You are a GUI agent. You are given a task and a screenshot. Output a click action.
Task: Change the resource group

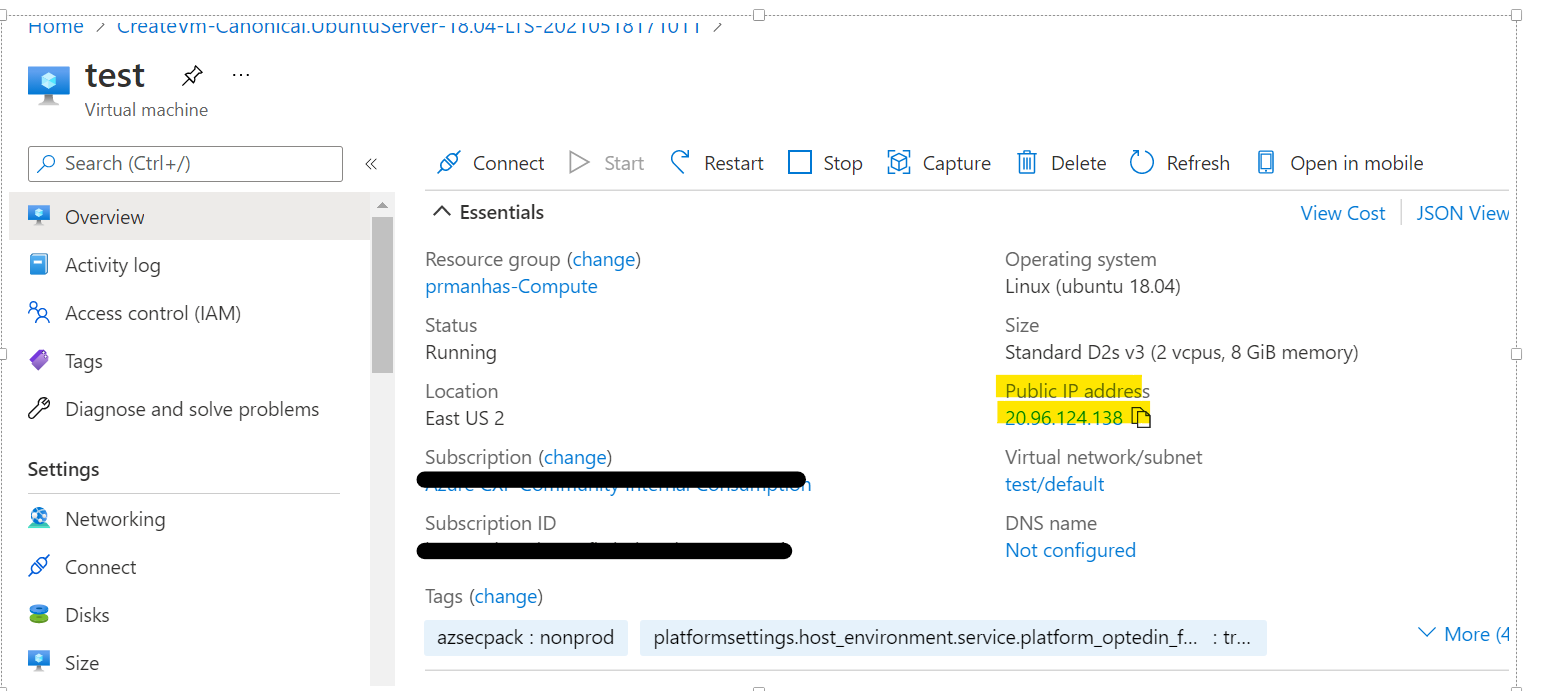[x=604, y=259]
